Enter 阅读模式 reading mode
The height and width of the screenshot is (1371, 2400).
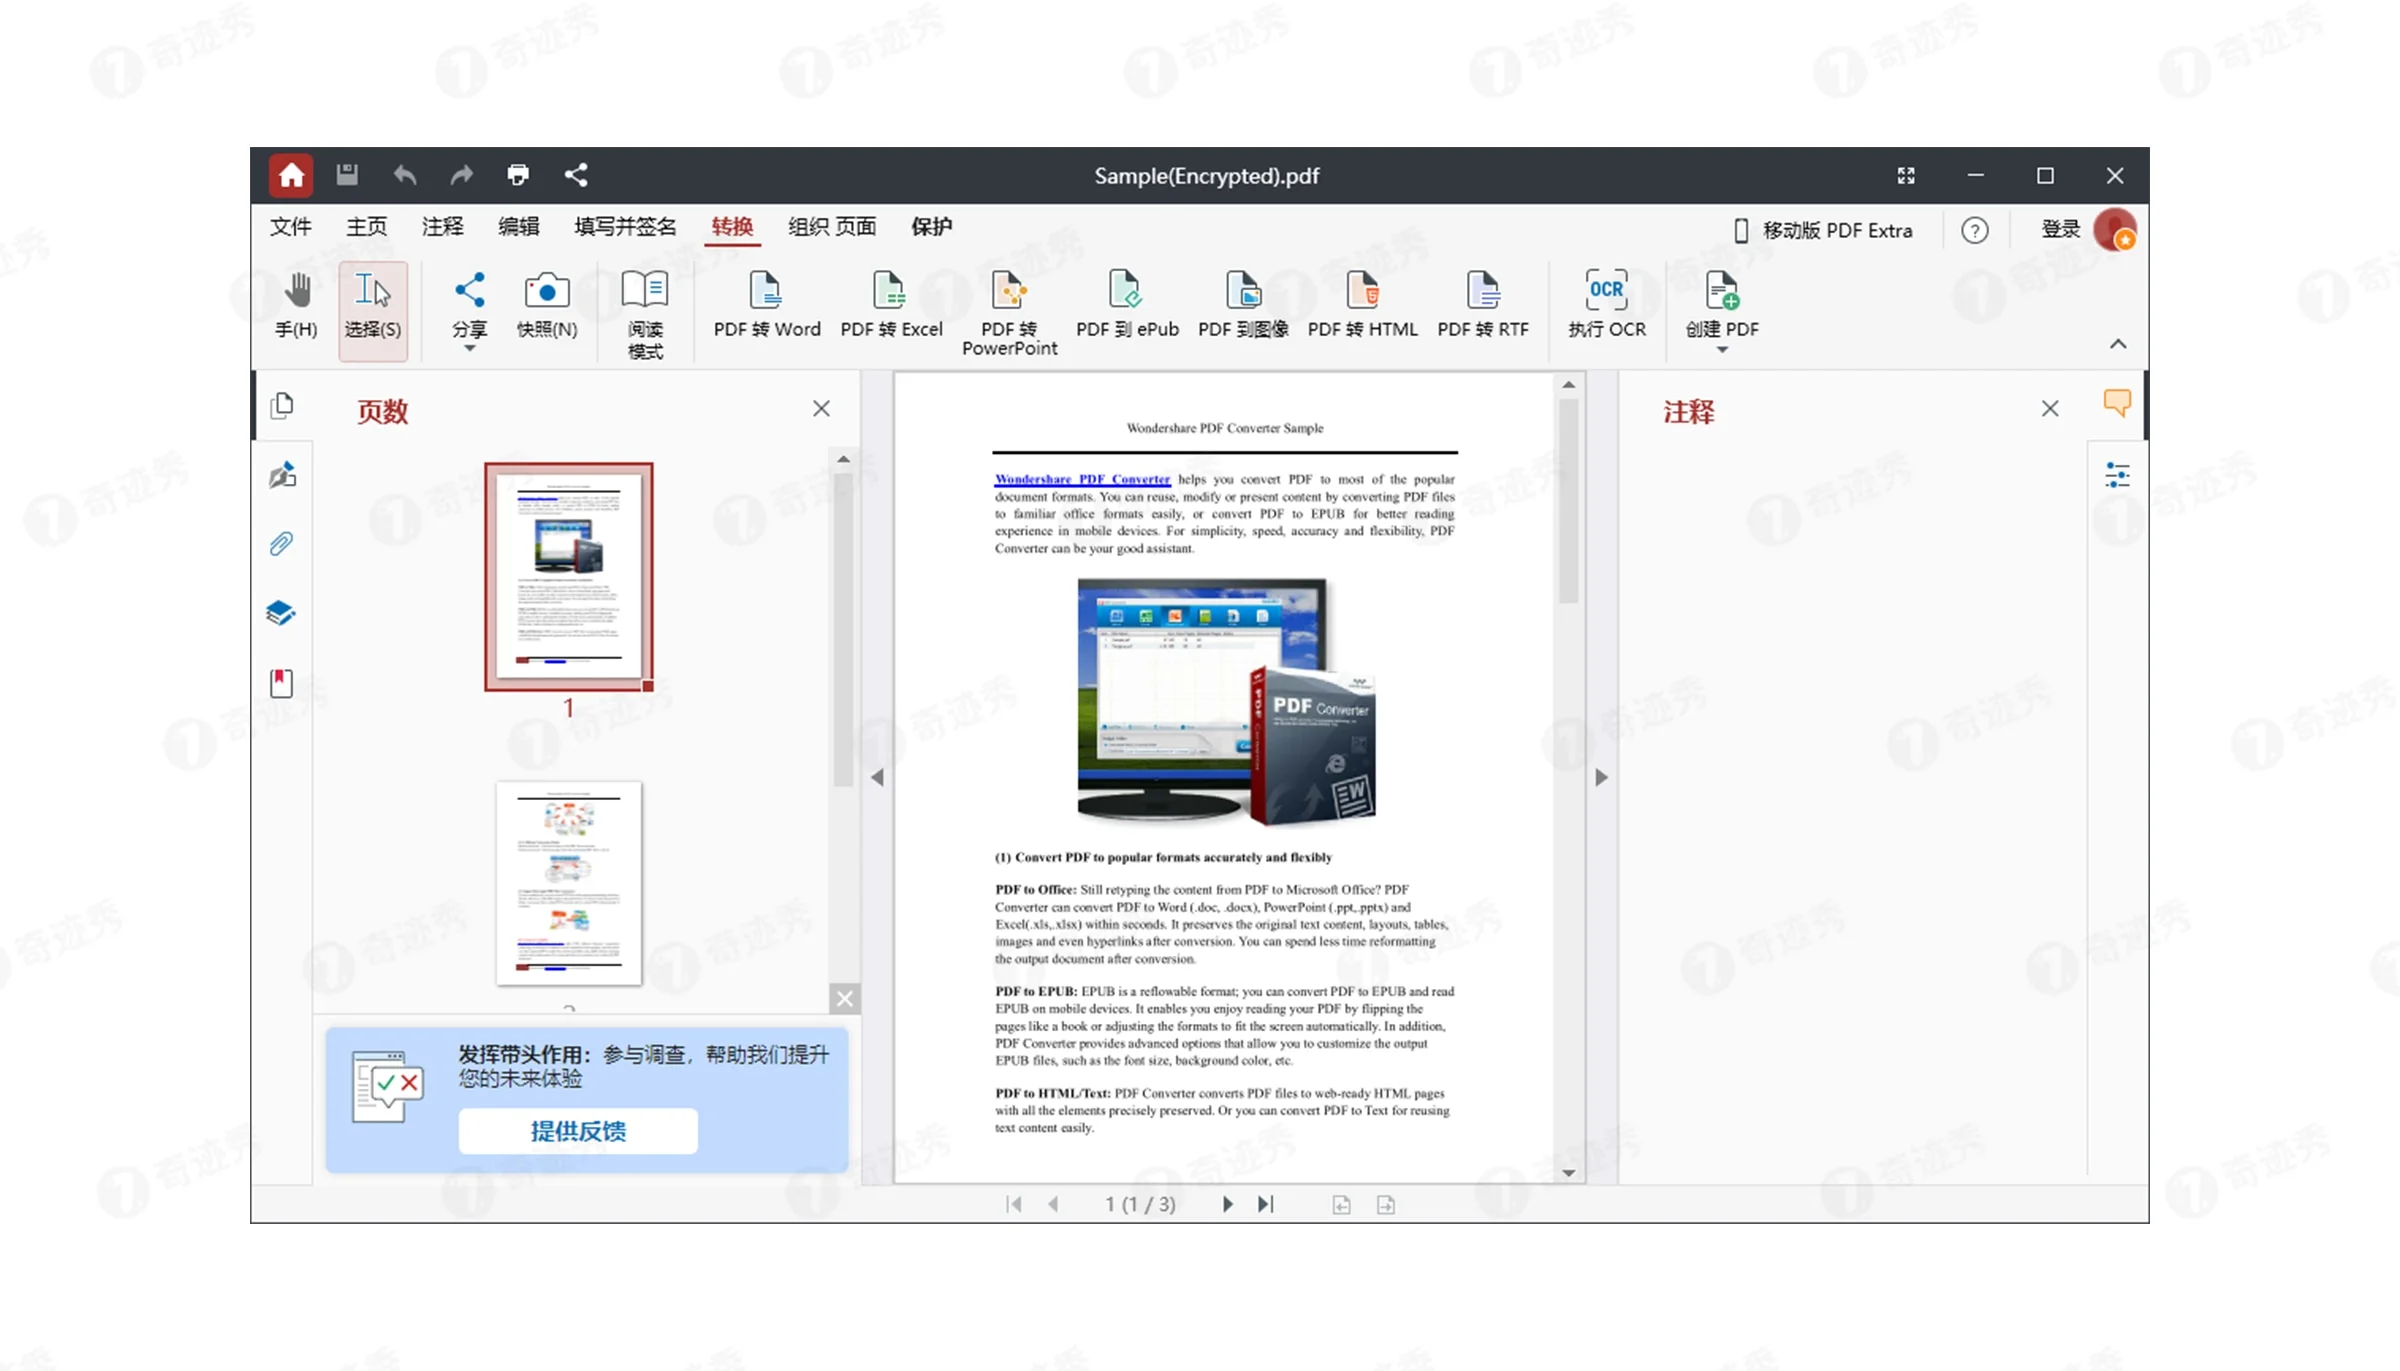point(645,310)
